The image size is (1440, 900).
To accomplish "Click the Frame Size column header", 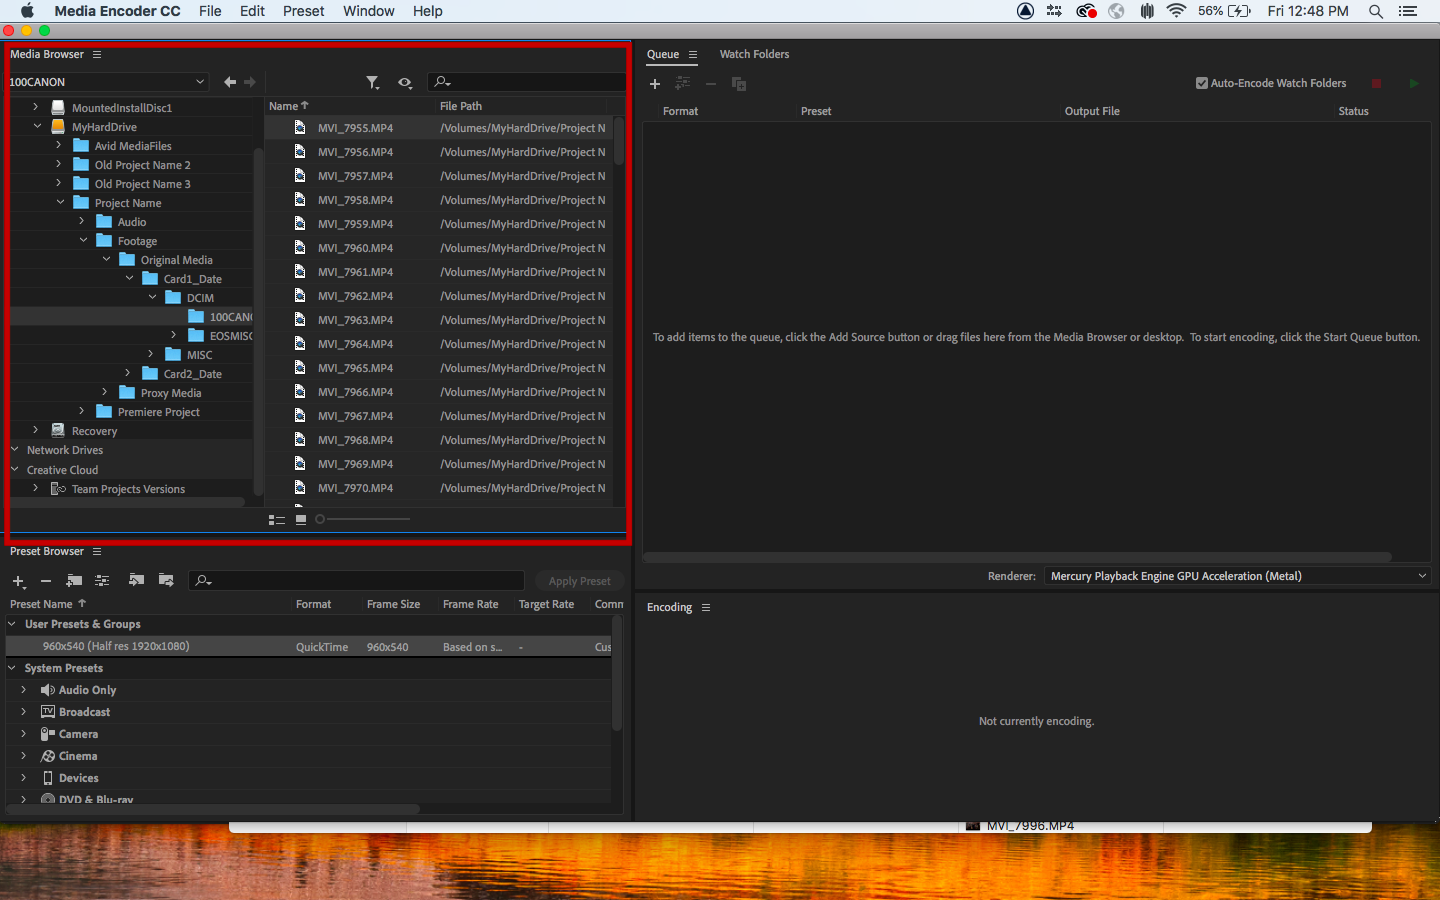I will [393, 604].
